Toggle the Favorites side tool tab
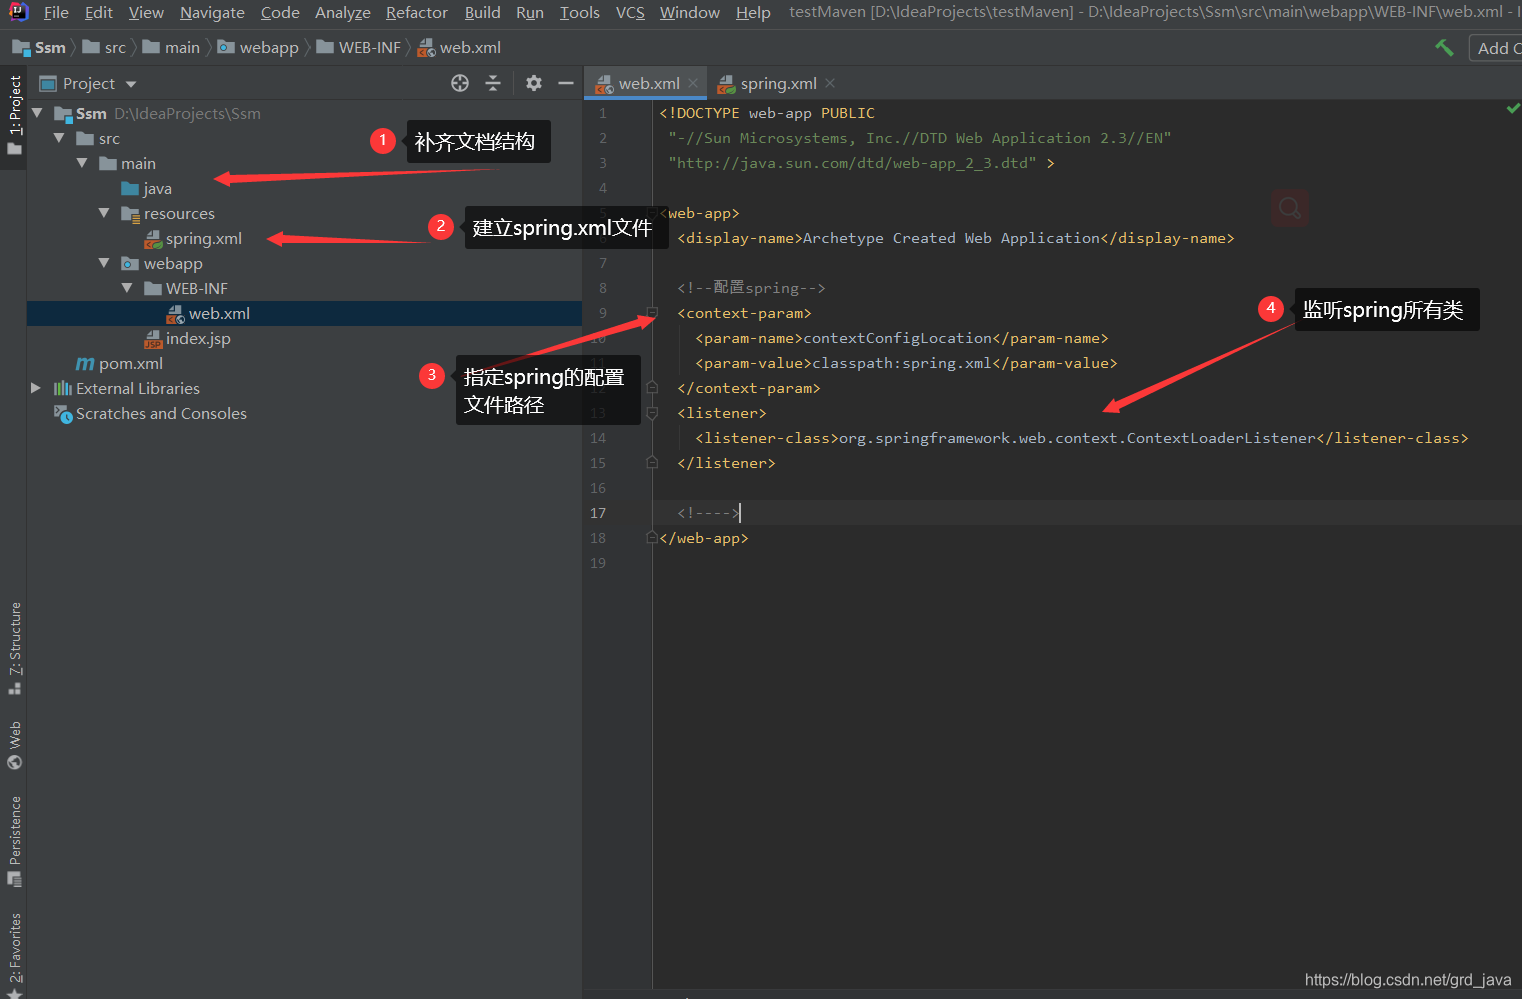The height and width of the screenshot is (999, 1522). point(14,955)
